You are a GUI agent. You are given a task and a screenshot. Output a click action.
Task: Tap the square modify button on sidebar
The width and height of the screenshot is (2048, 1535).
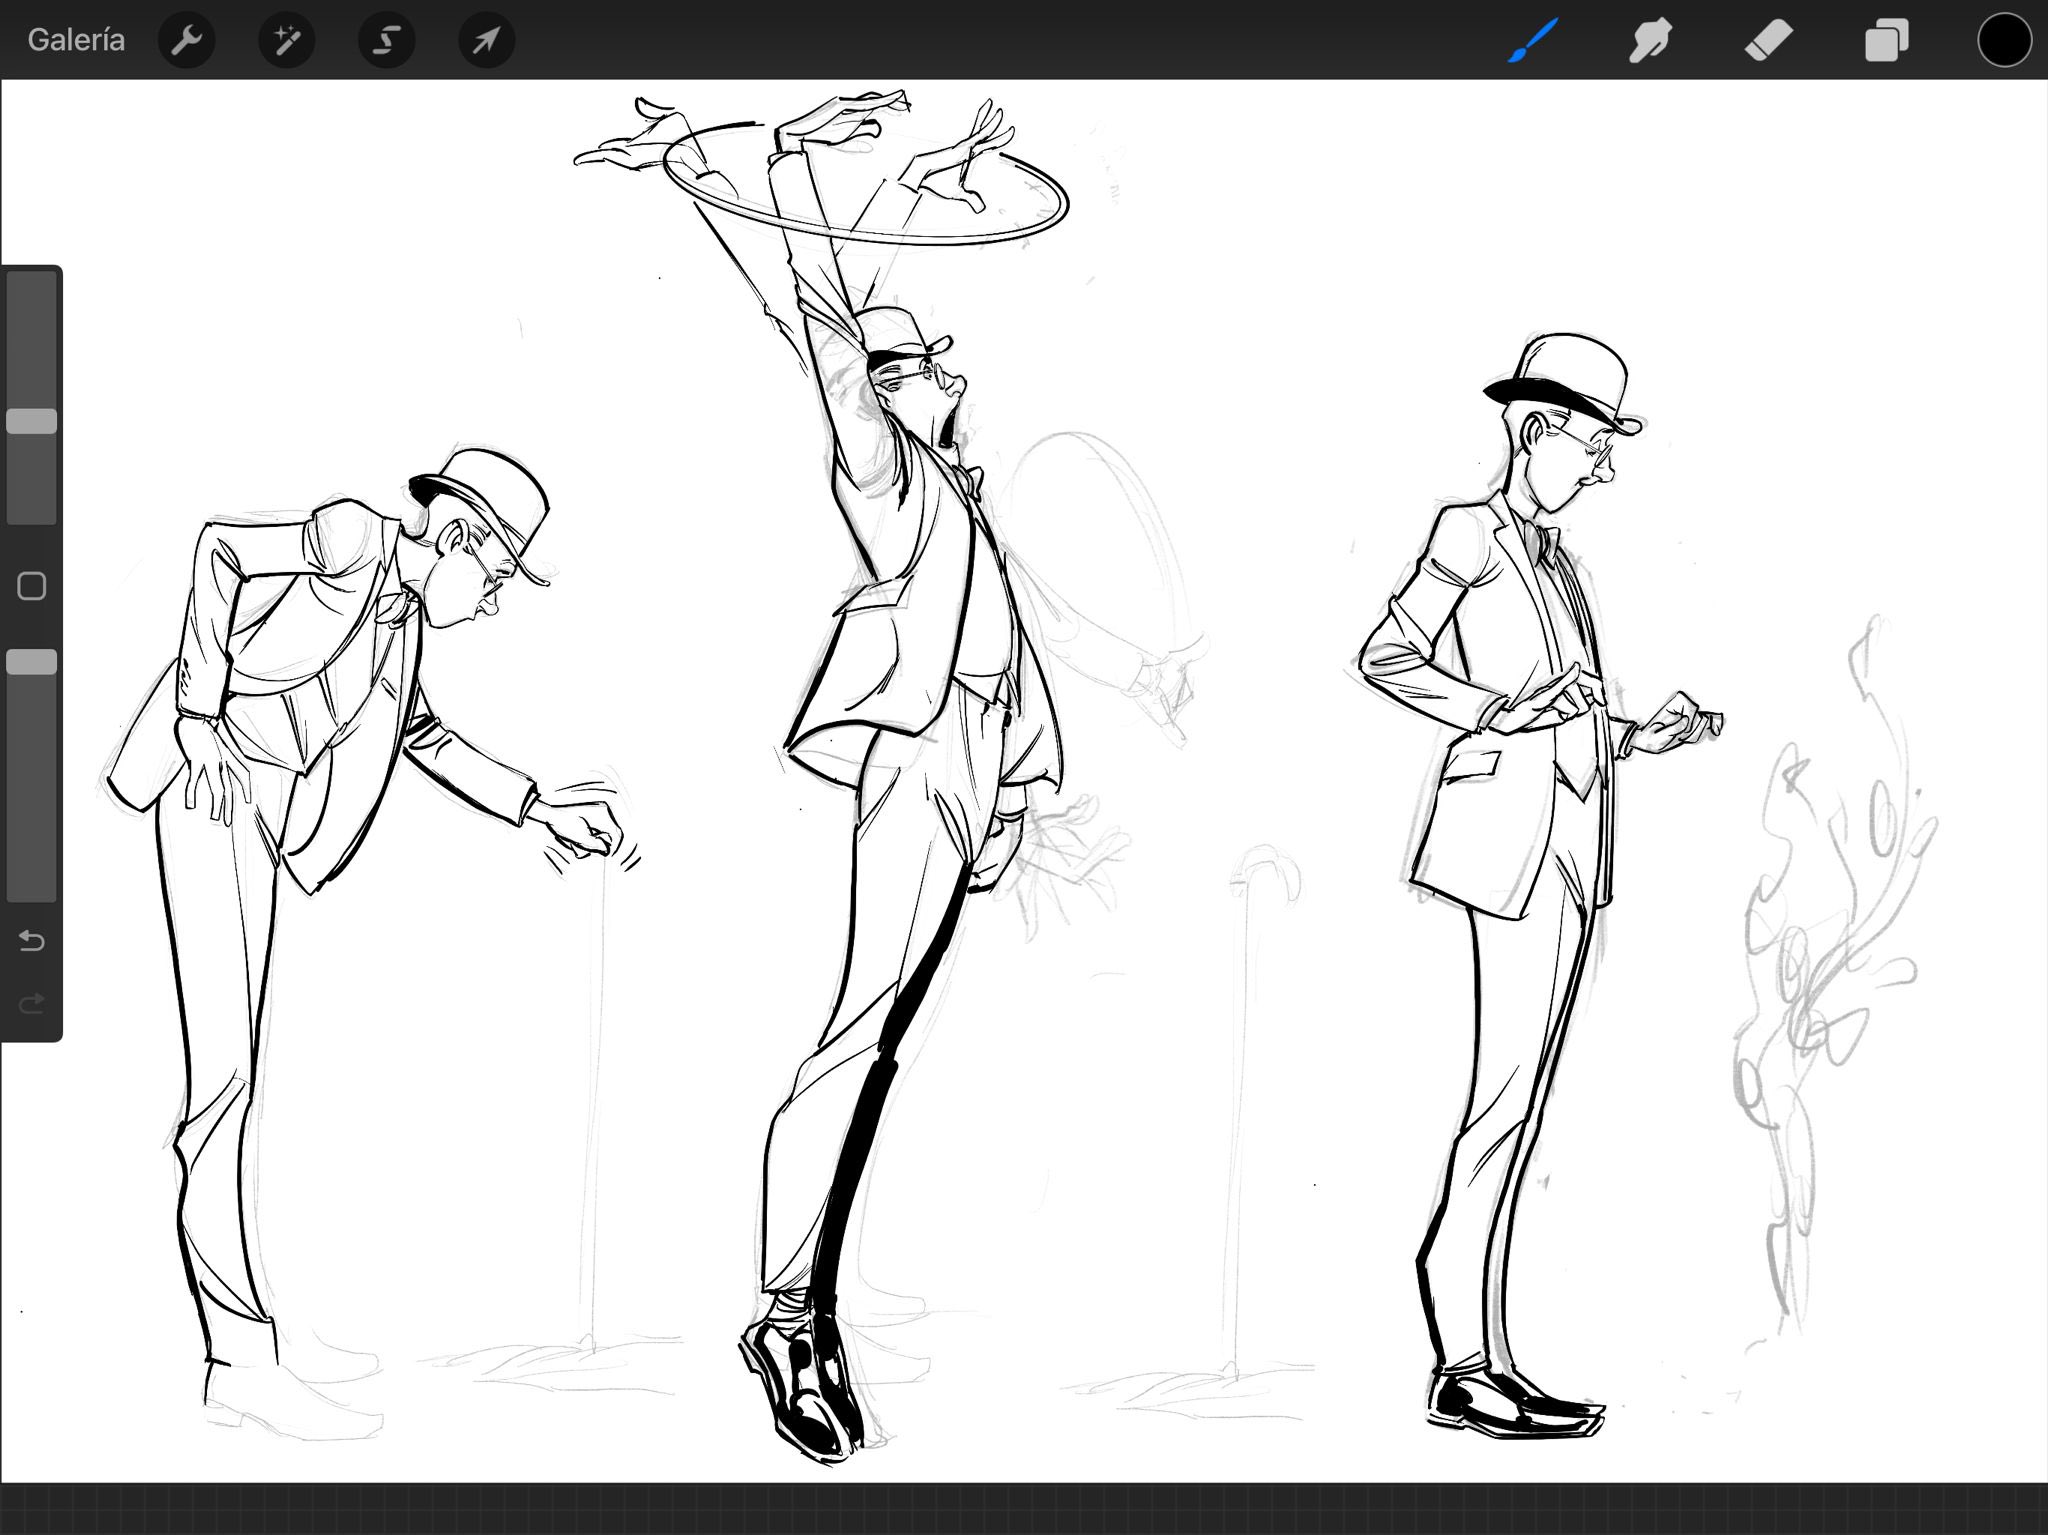pos(32,586)
